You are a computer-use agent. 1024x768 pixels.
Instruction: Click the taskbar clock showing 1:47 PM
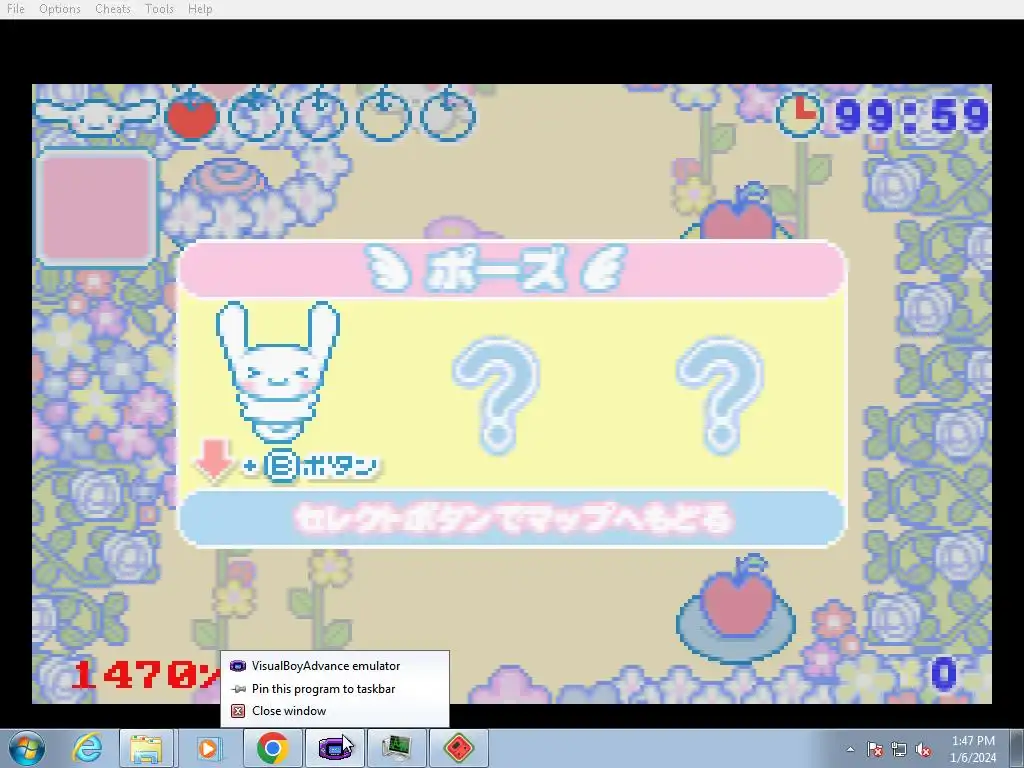click(972, 741)
